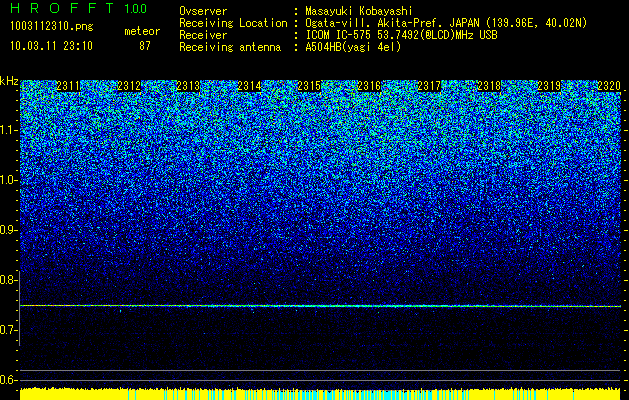Viewport: 629px width, 400px height.
Task: Click the Ovserver label
Action: point(203,11)
